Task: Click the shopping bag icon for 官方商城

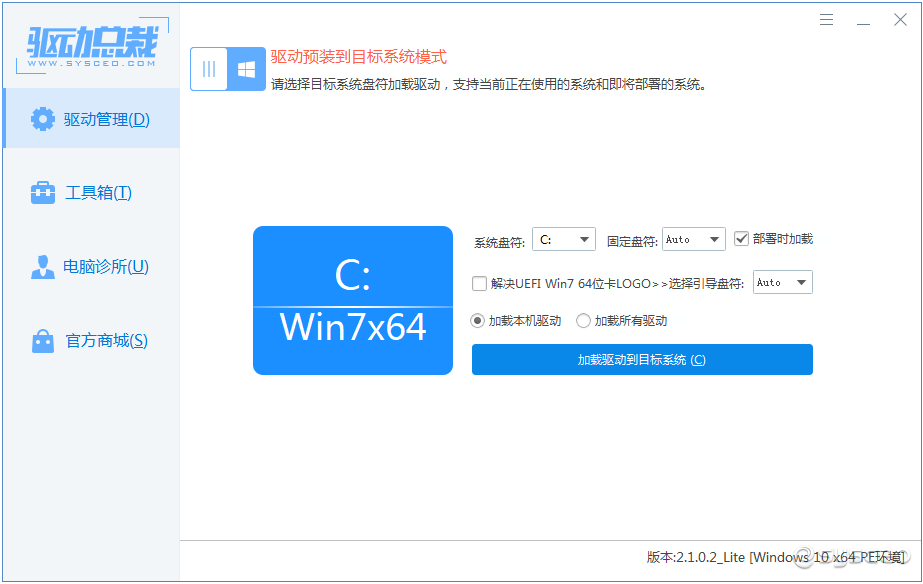Action: (x=42, y=340)
